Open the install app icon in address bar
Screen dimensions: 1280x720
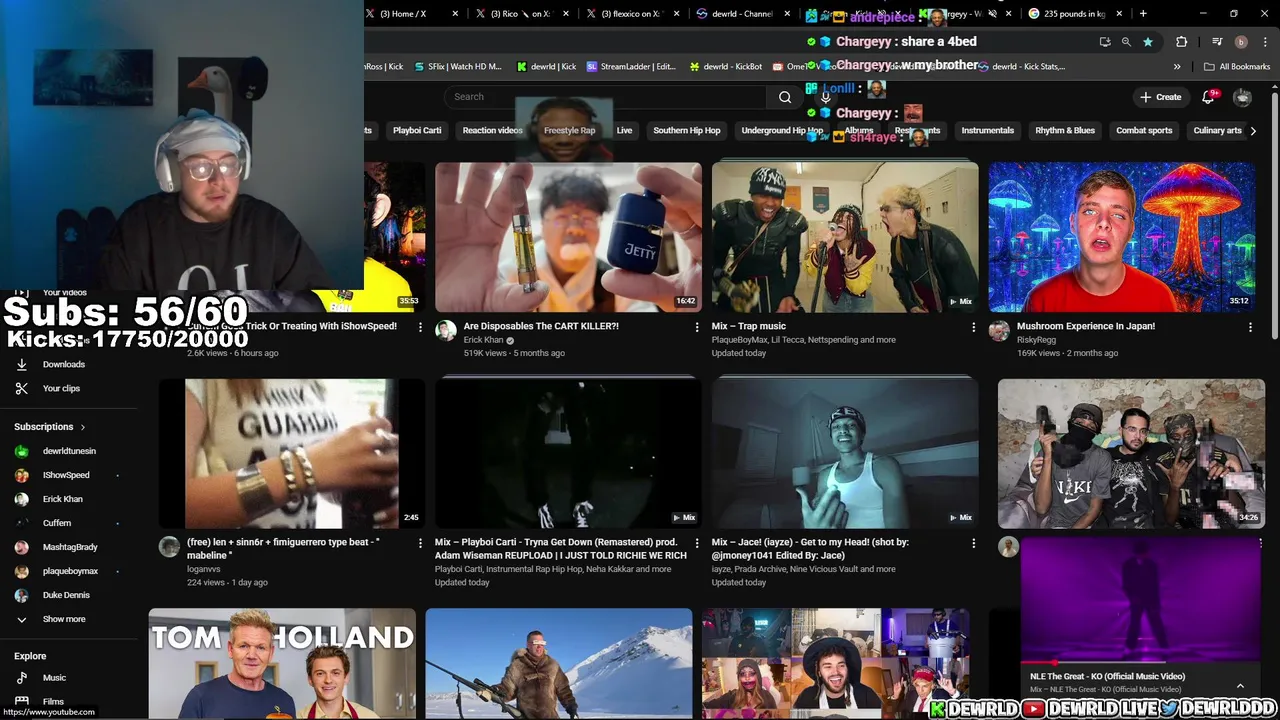[x=1105, y=42]
